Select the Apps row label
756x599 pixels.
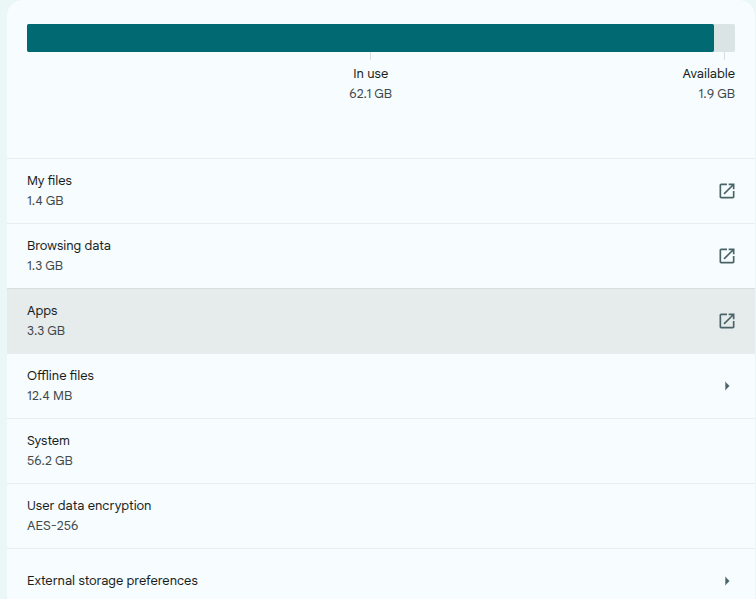pyautogui.click(x=42, y=311)
